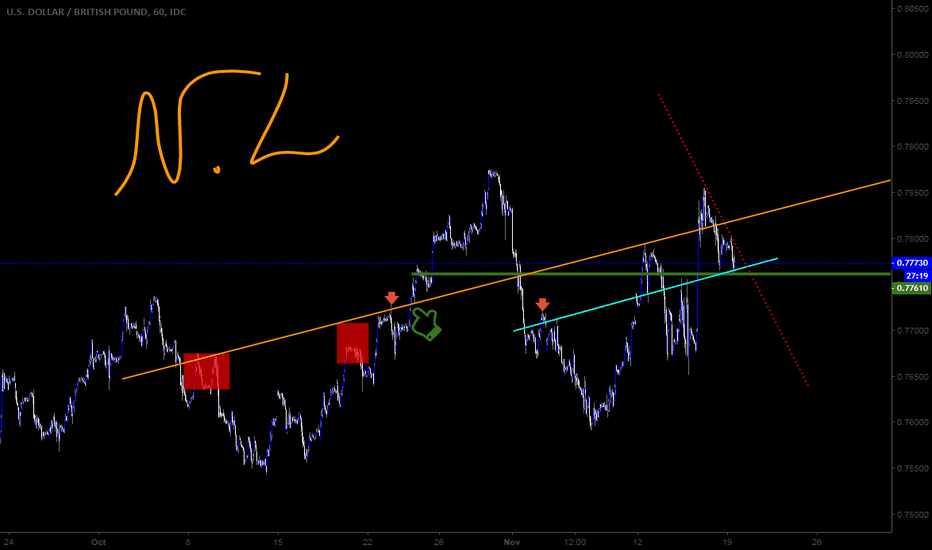
Task: Select the red down arrow beside the green hand
Action: click(391, 298)
